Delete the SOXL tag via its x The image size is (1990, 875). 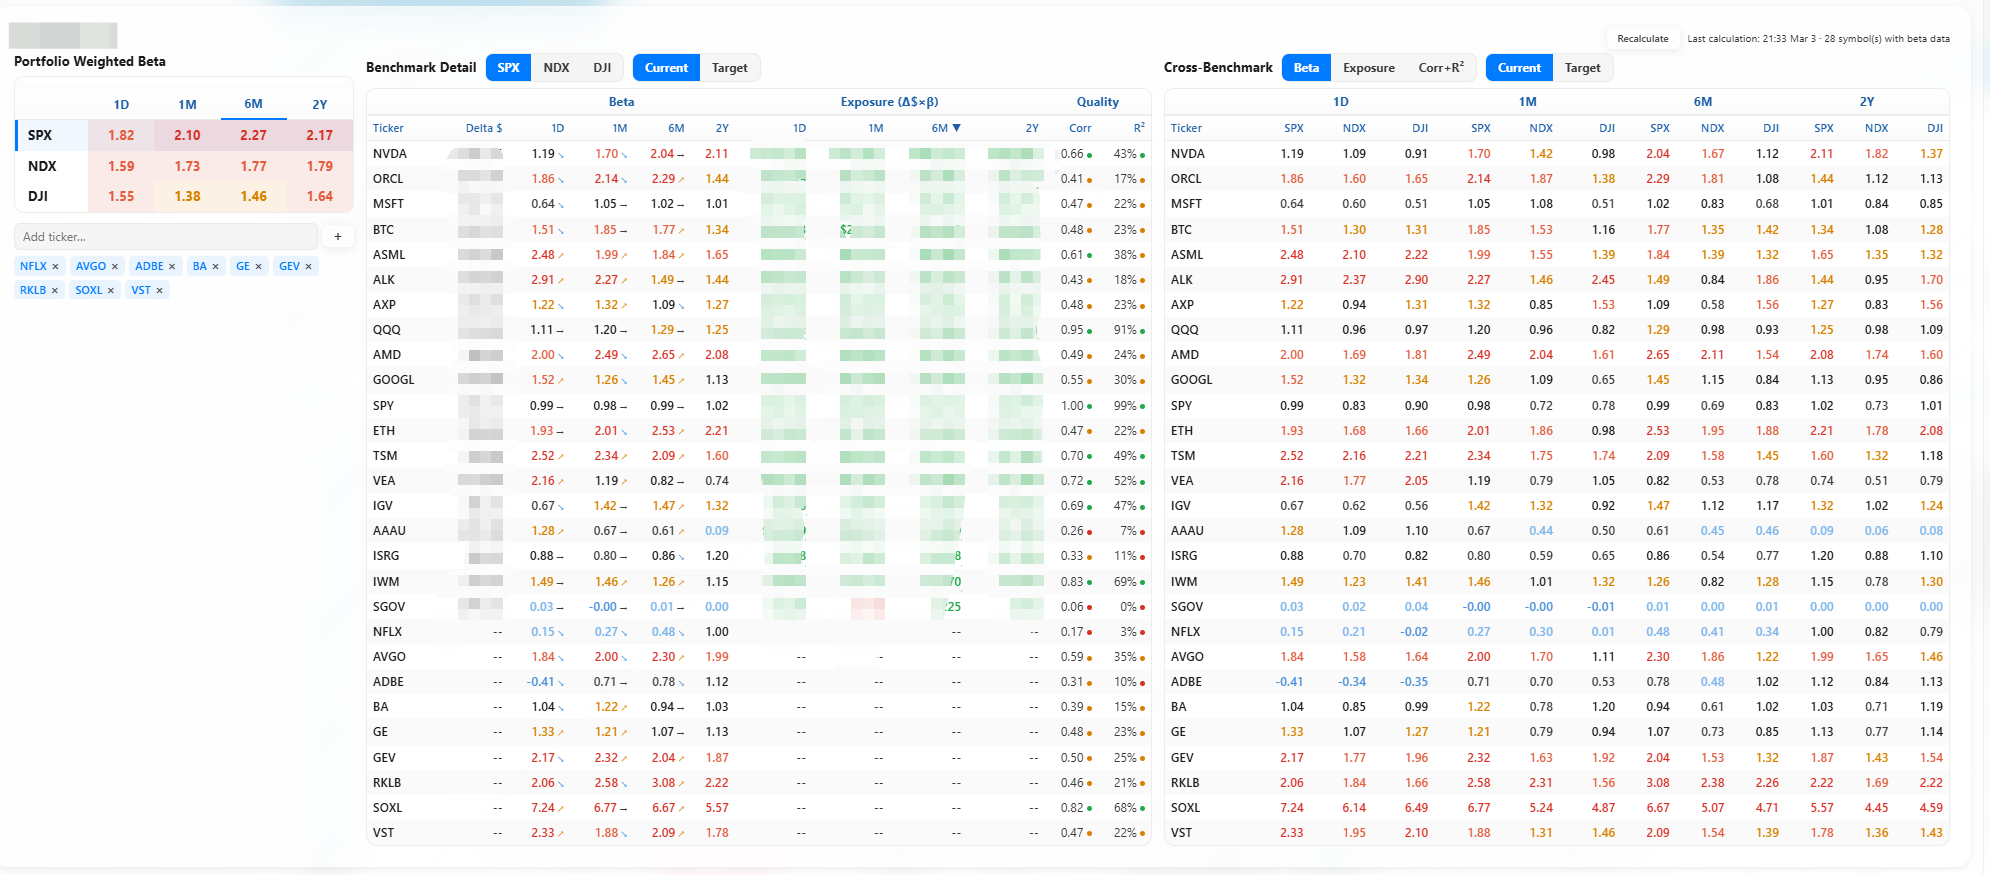coord(111,290)
